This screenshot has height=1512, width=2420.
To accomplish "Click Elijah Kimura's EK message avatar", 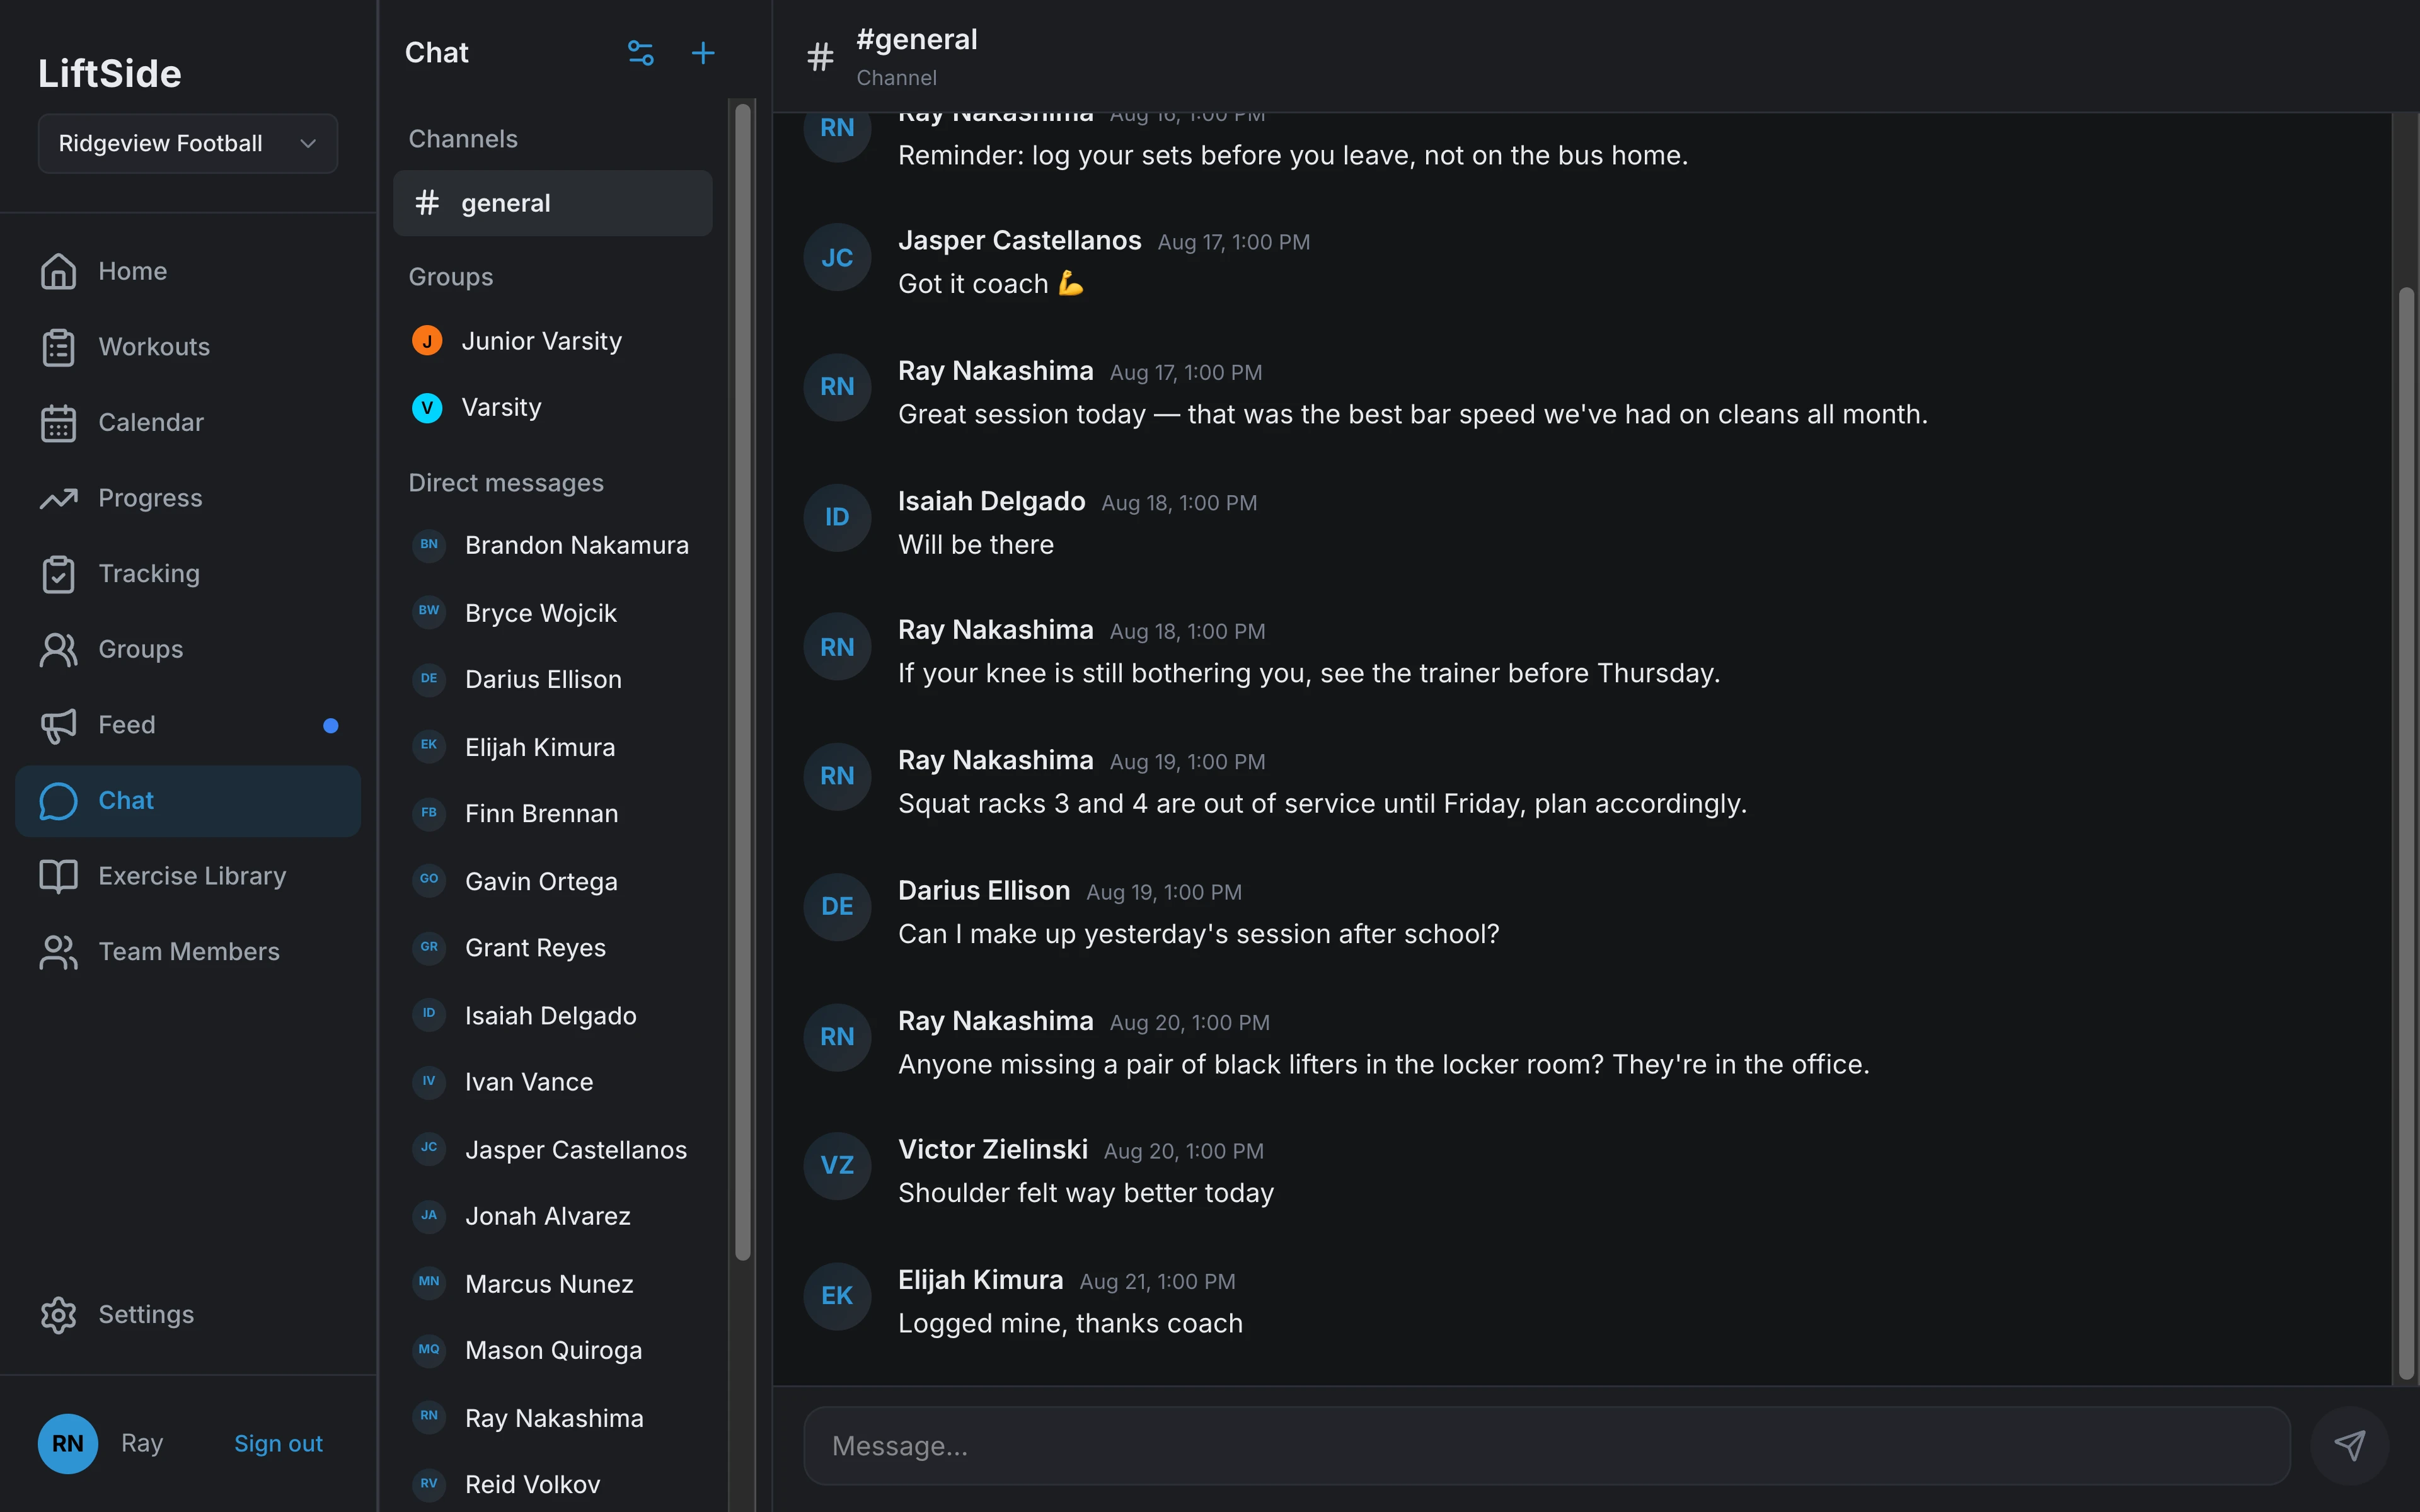I will [x=837, y=1296].
